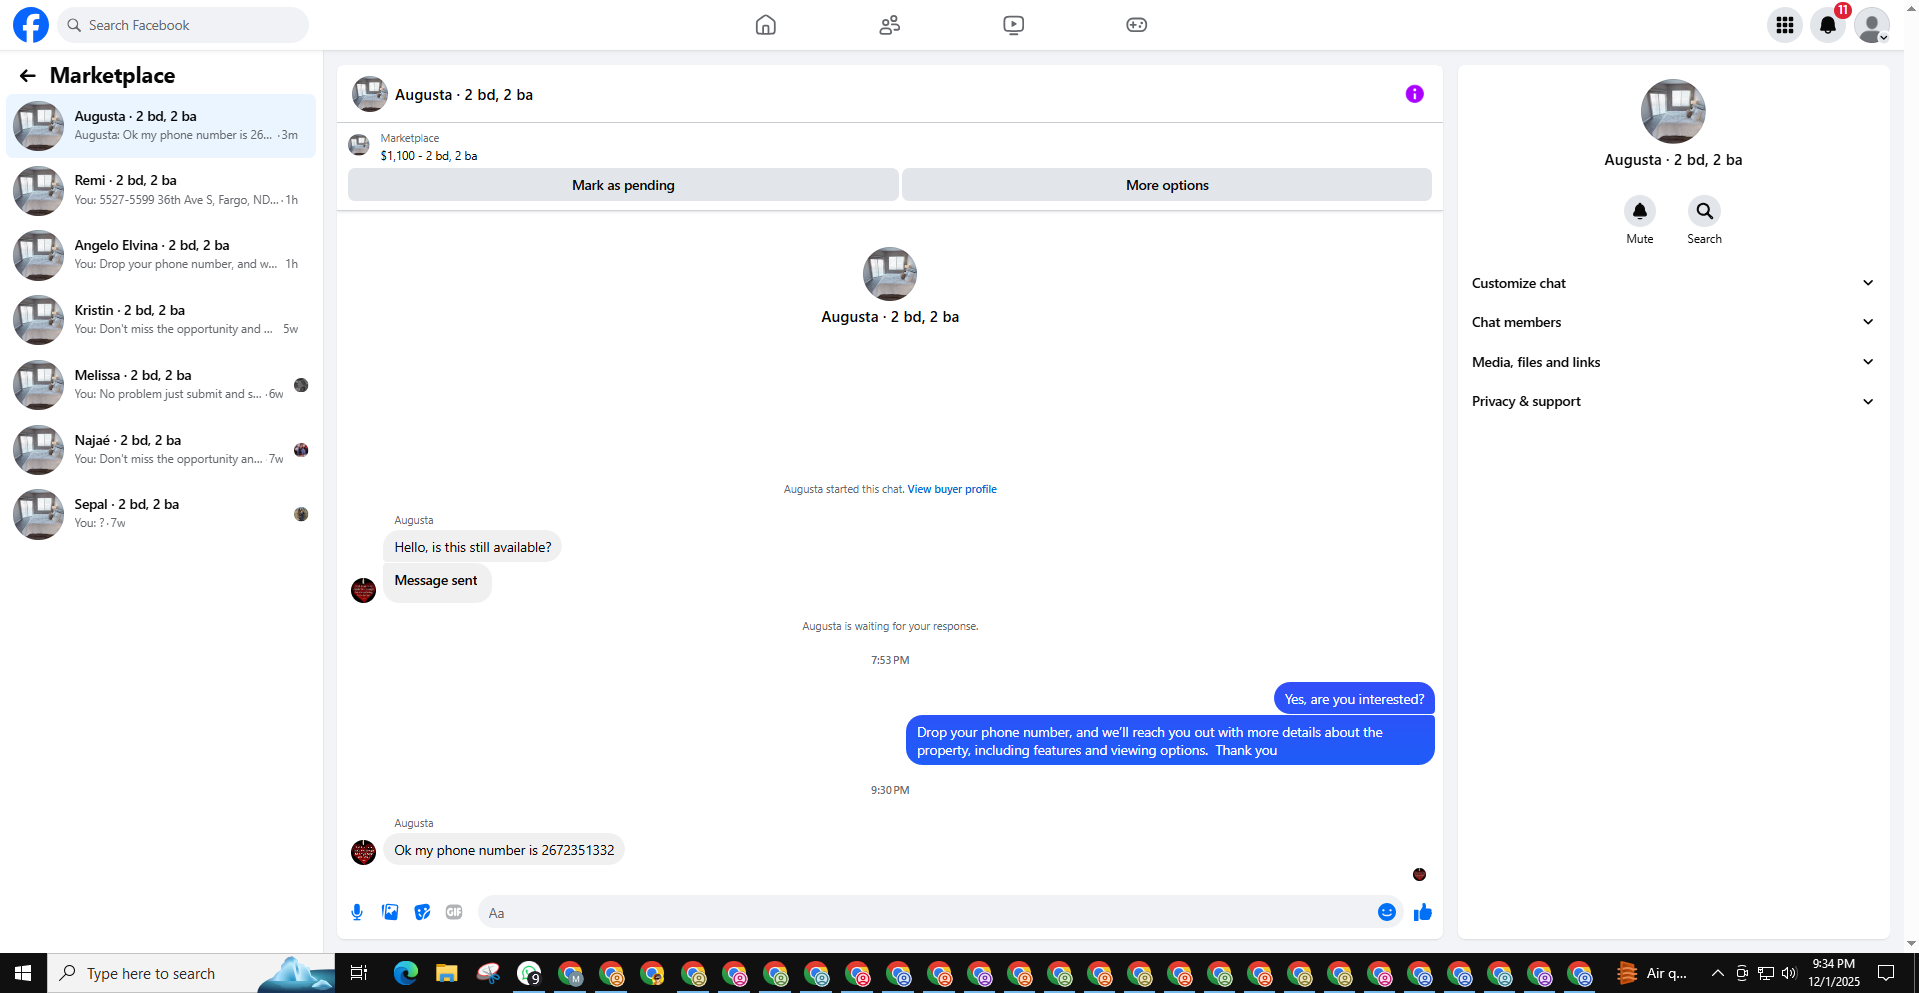This screenshot has width=1919, height=993.
Task: Open the Gaming icon in top navigation
Action: click(1137, 25)
